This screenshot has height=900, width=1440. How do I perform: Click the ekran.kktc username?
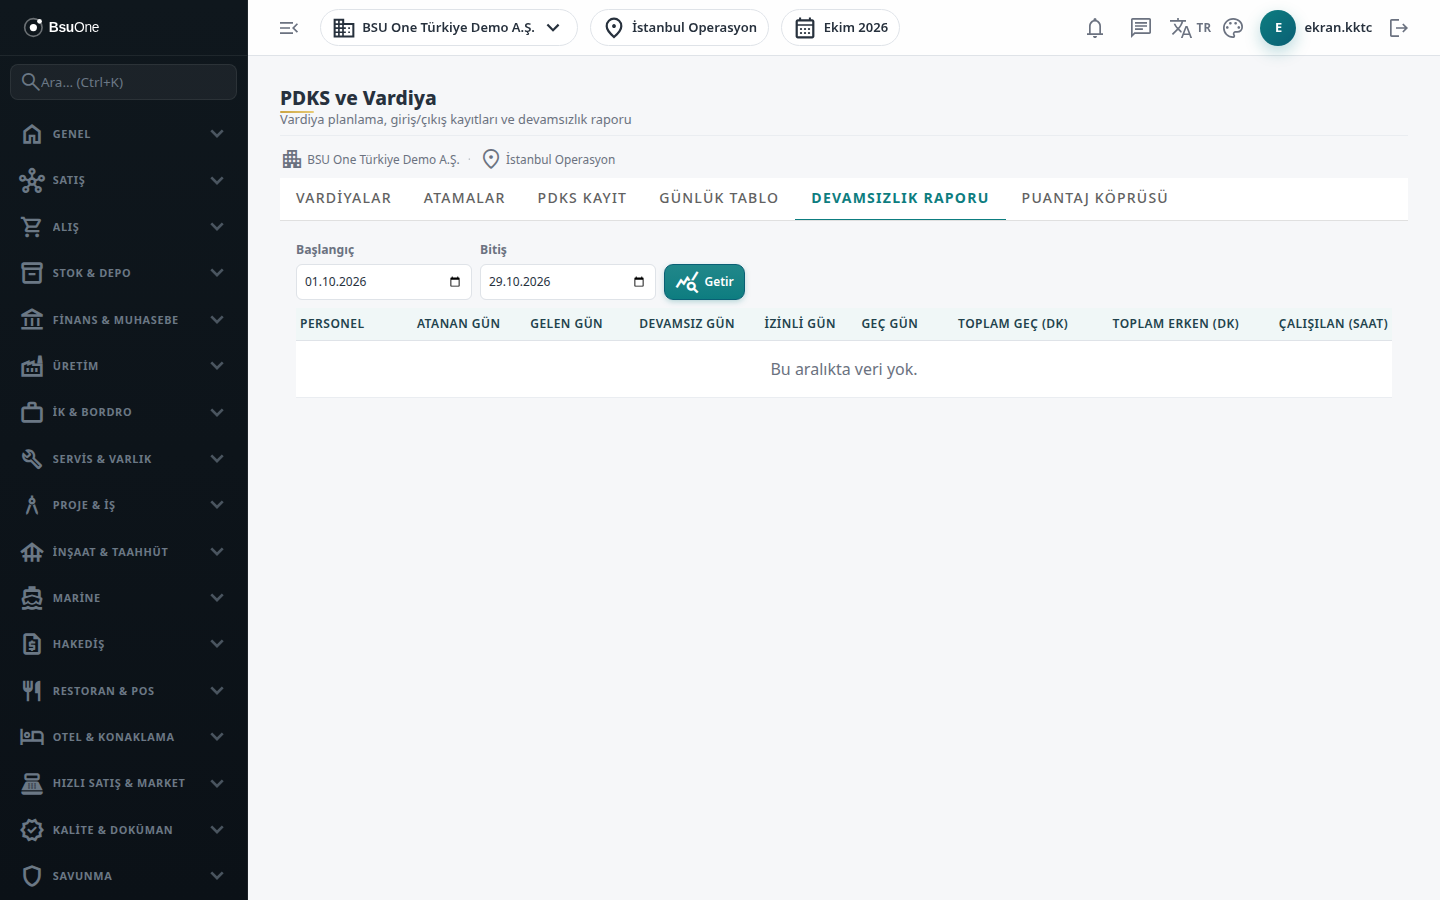coord(1338,28)
